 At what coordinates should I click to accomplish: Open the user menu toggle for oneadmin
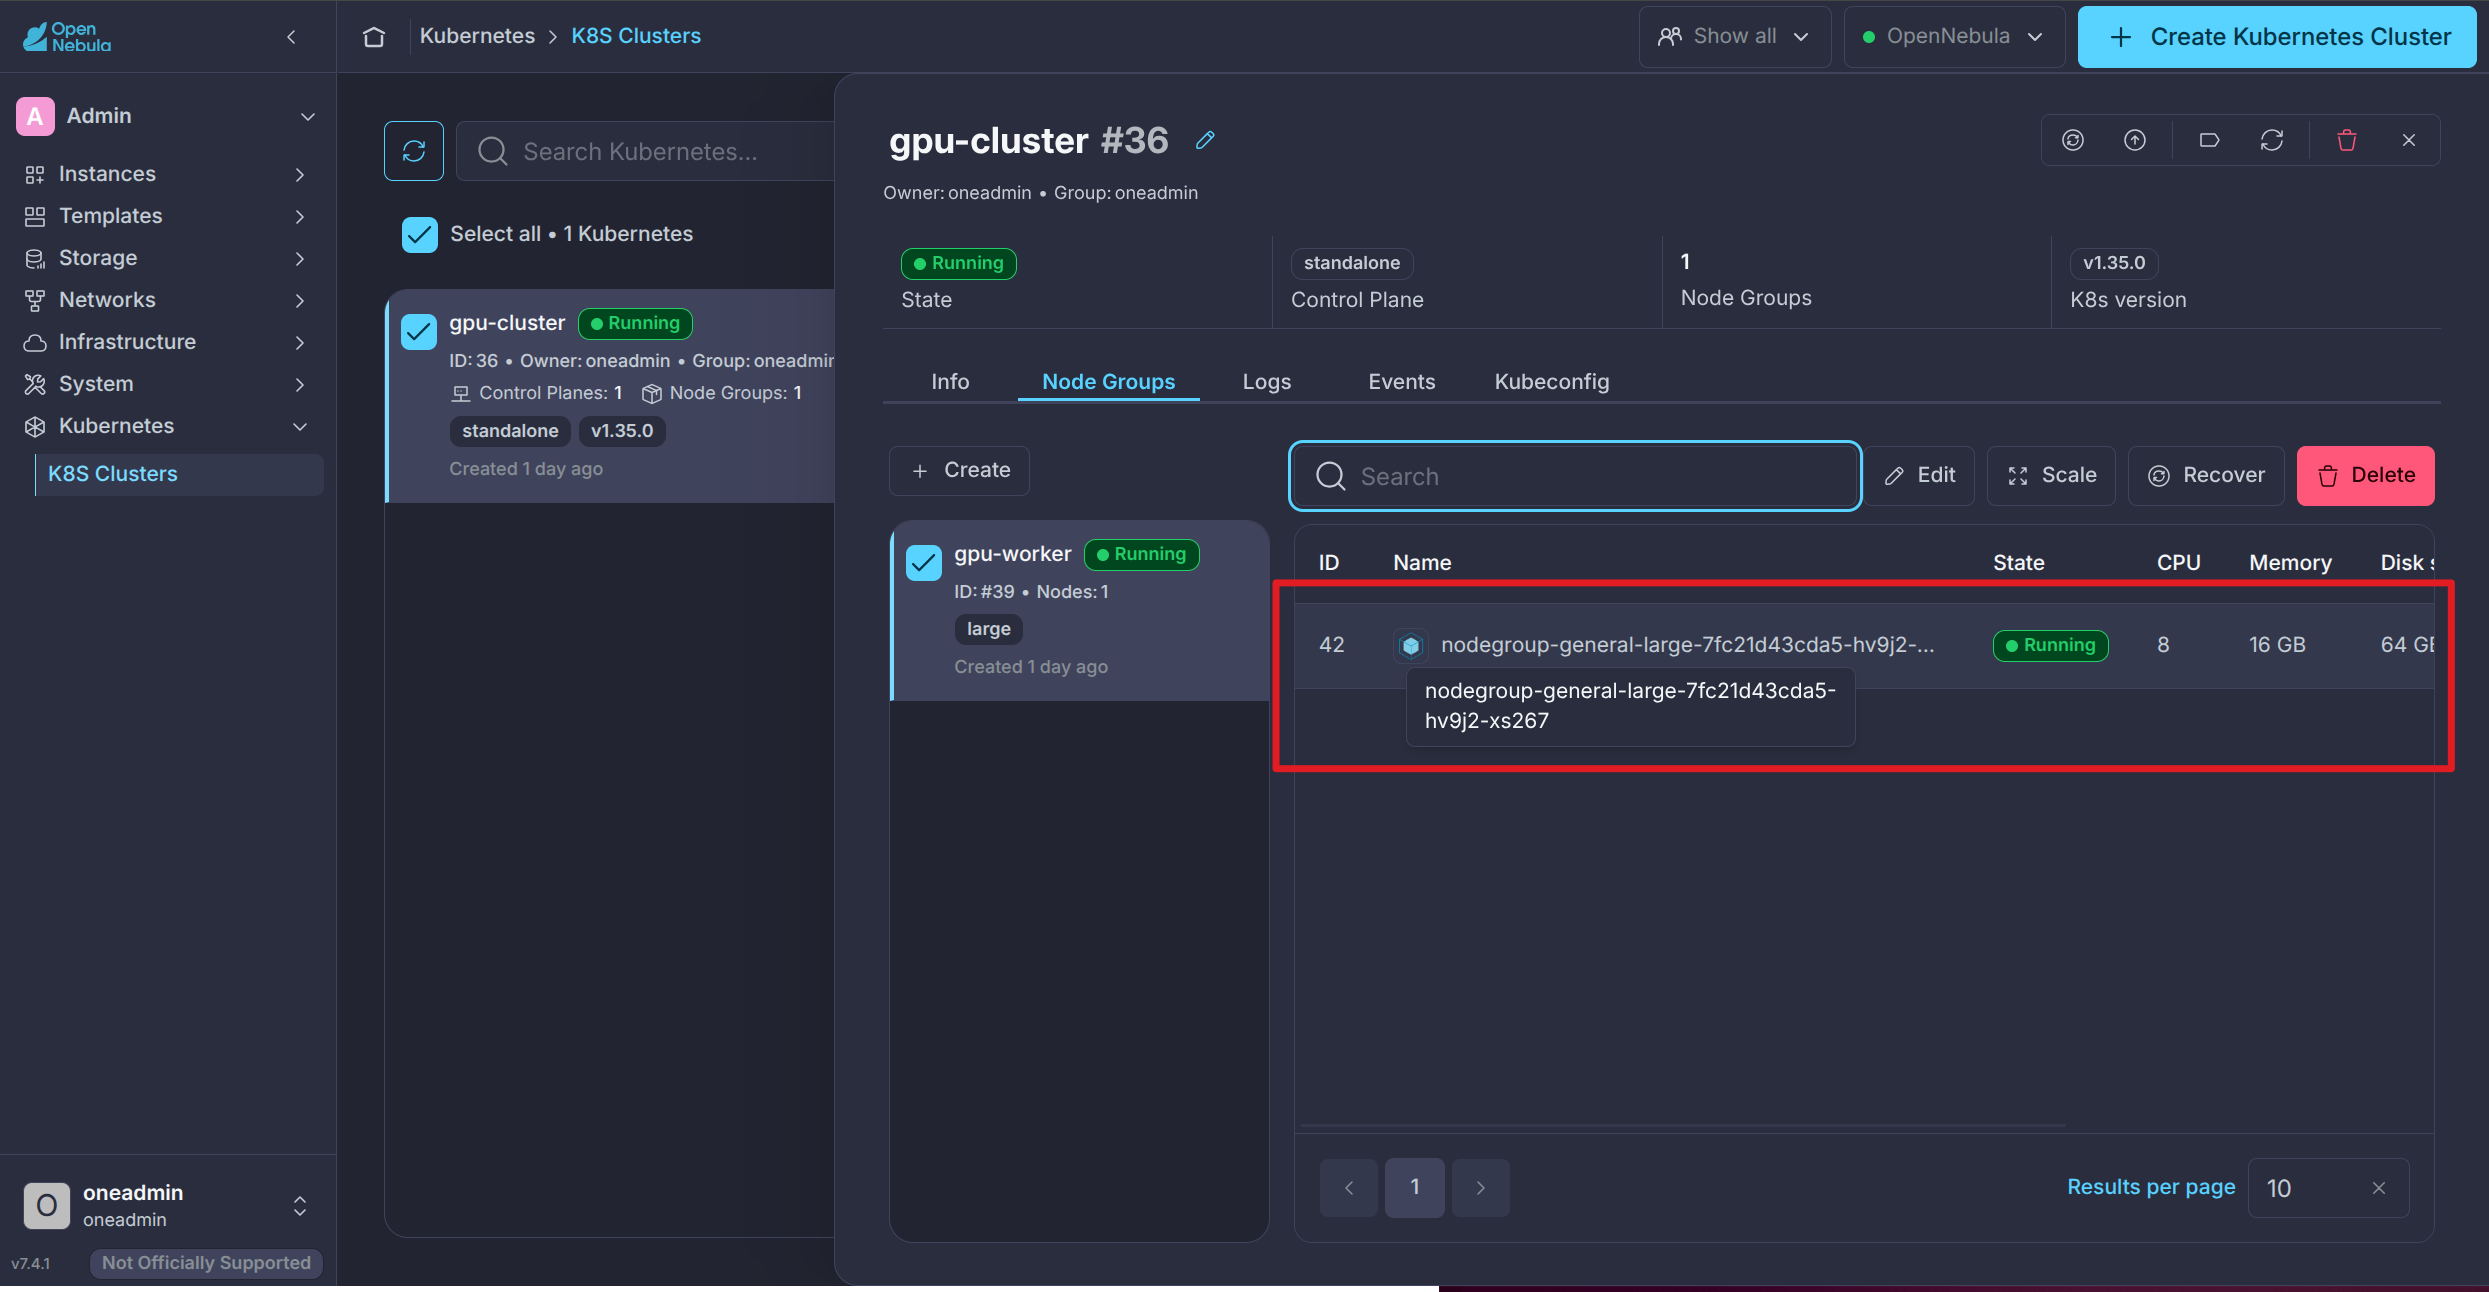click(x=300, y=1206)
